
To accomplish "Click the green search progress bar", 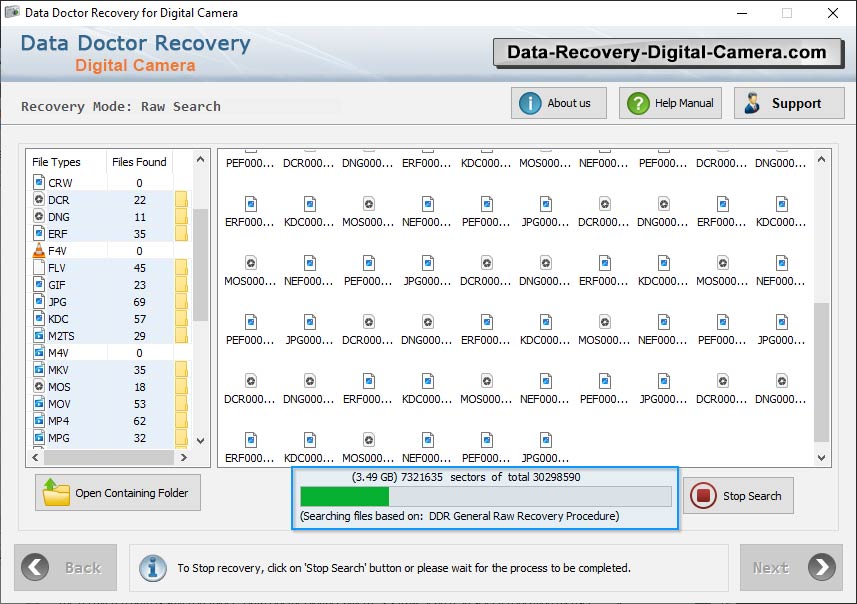I will [x=345, y=496].
